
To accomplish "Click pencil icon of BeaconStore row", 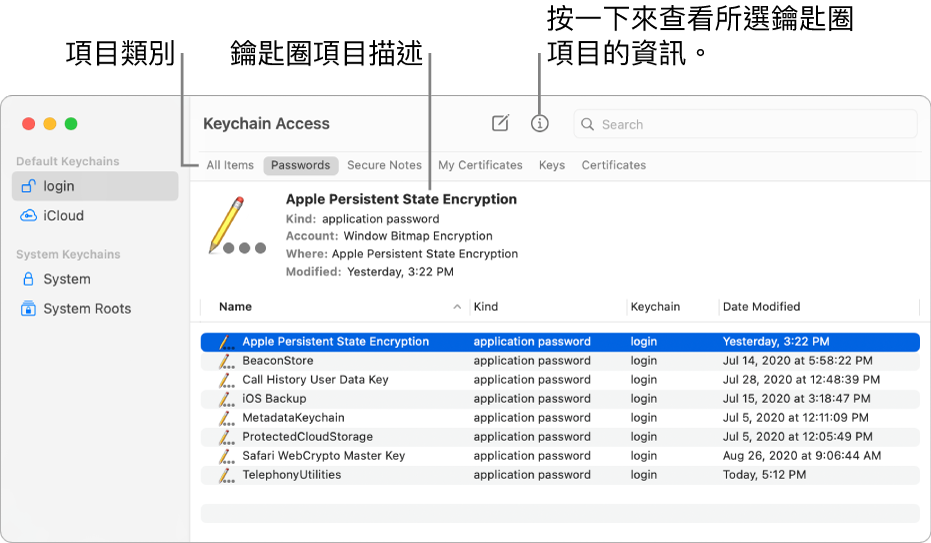I will coord(227,361).
